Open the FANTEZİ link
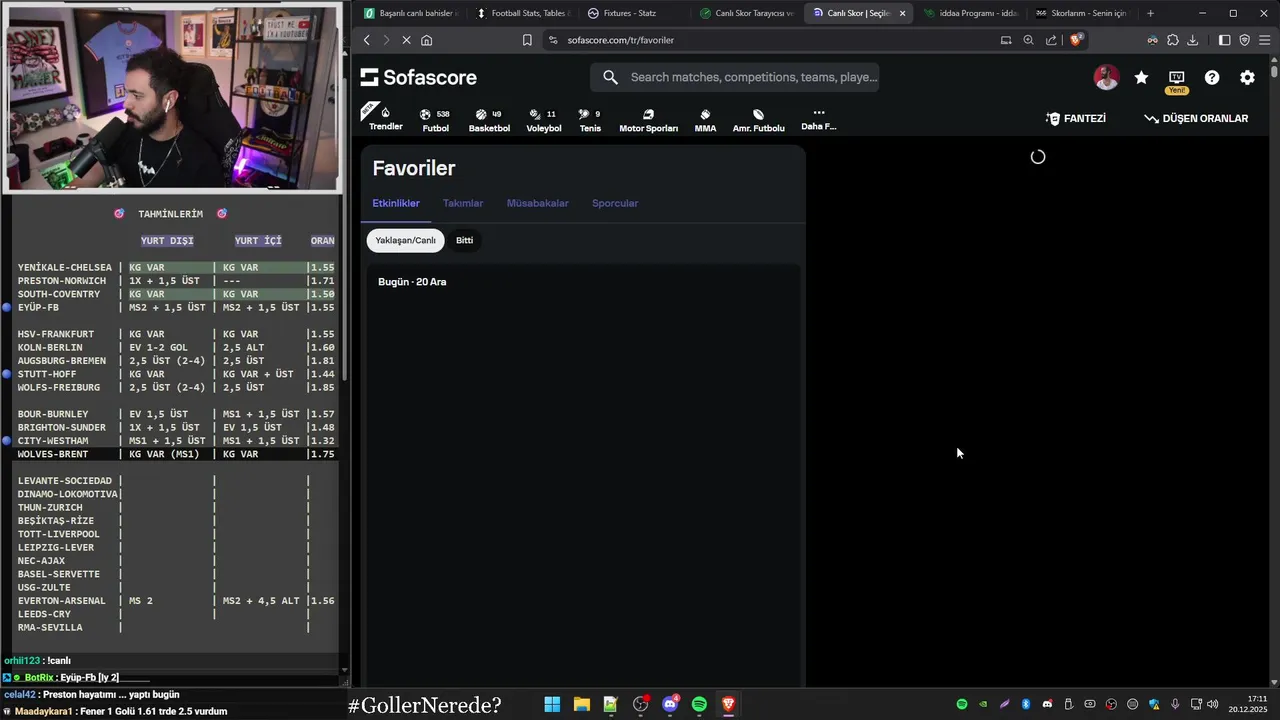The height and width of the screenshot is (720, 1280). tap(1076, 118)
